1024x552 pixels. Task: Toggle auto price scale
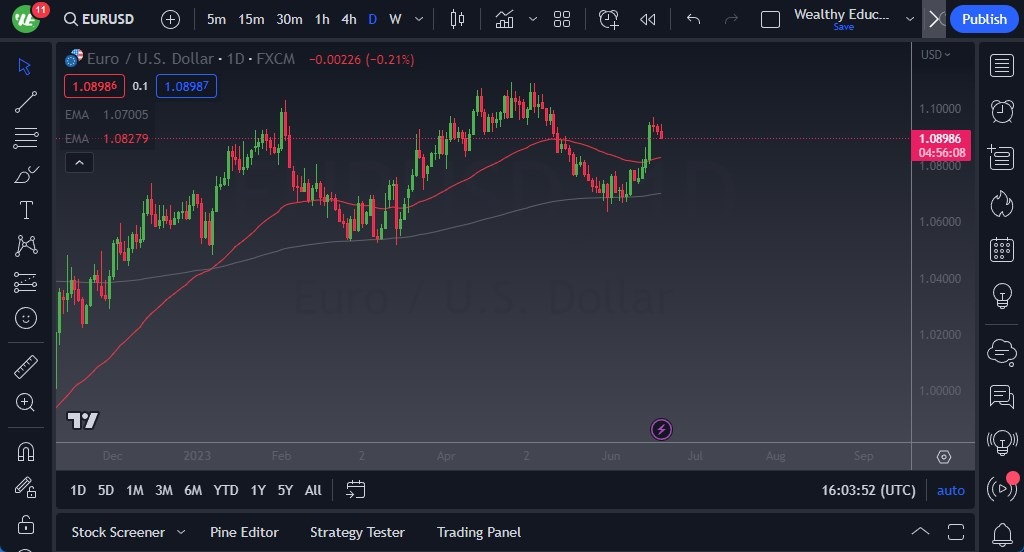click(950, 490)
